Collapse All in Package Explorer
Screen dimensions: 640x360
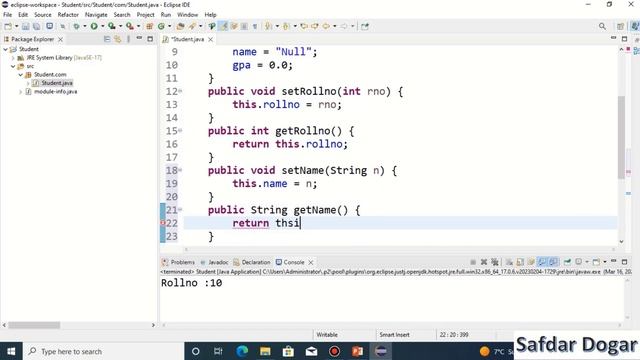click(x=107, y=39)
